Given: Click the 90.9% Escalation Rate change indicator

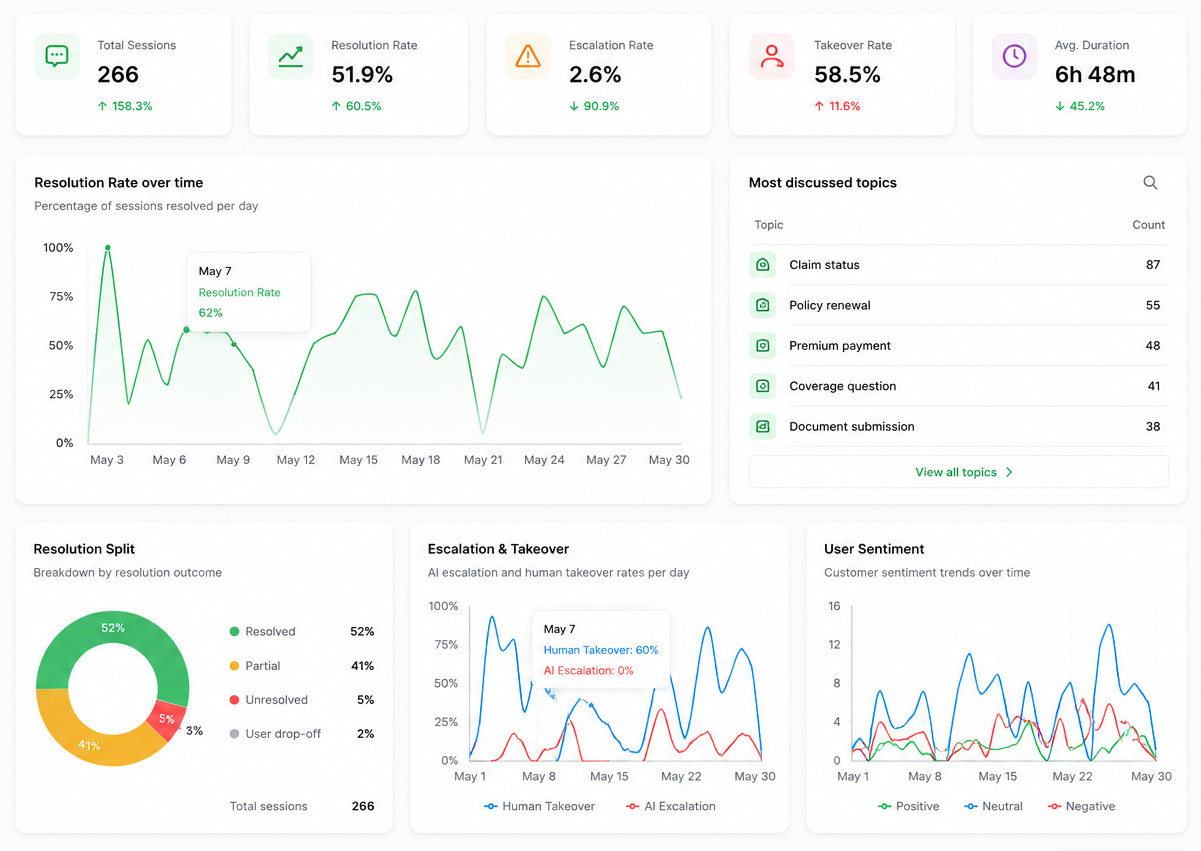Looking at the screenshot, I should tap(594, 106).
